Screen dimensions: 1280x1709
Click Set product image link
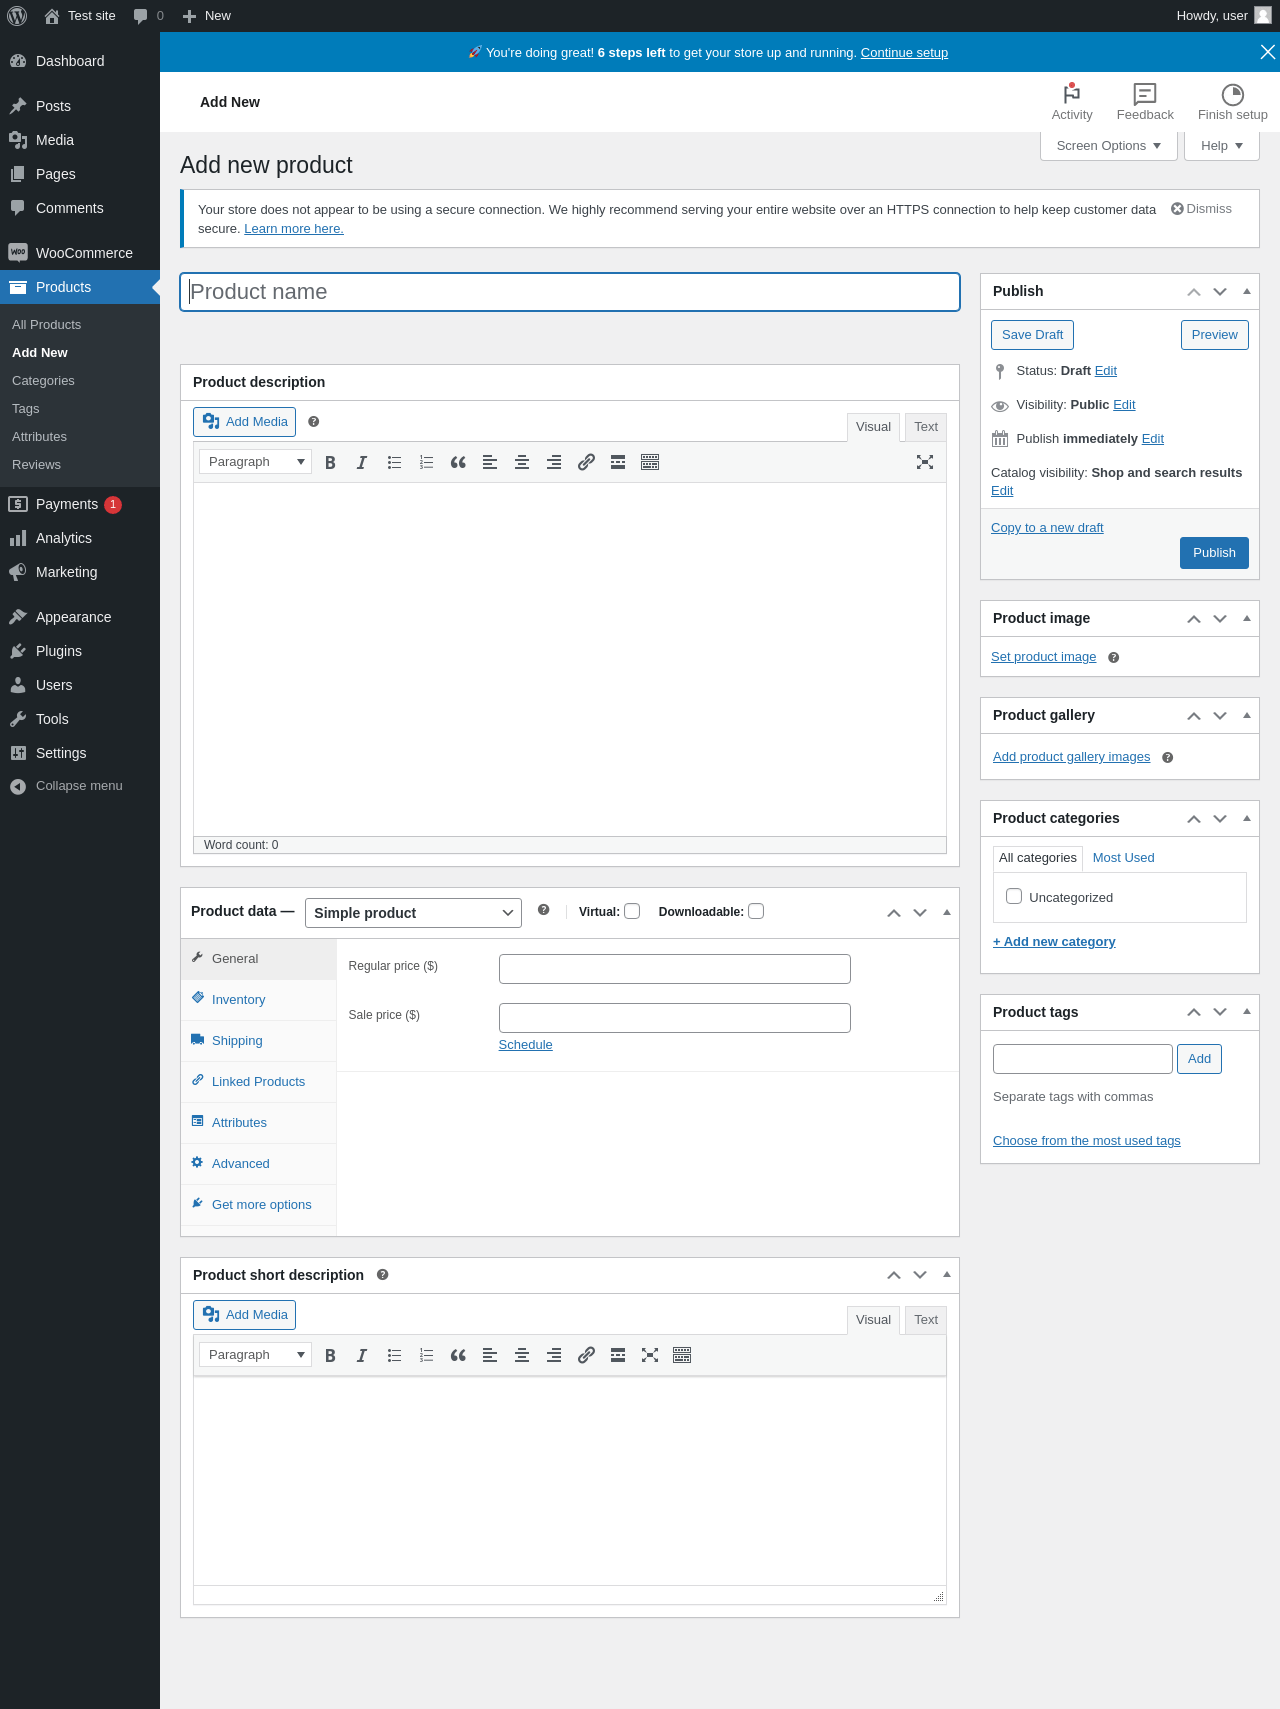coord(1043,657)
